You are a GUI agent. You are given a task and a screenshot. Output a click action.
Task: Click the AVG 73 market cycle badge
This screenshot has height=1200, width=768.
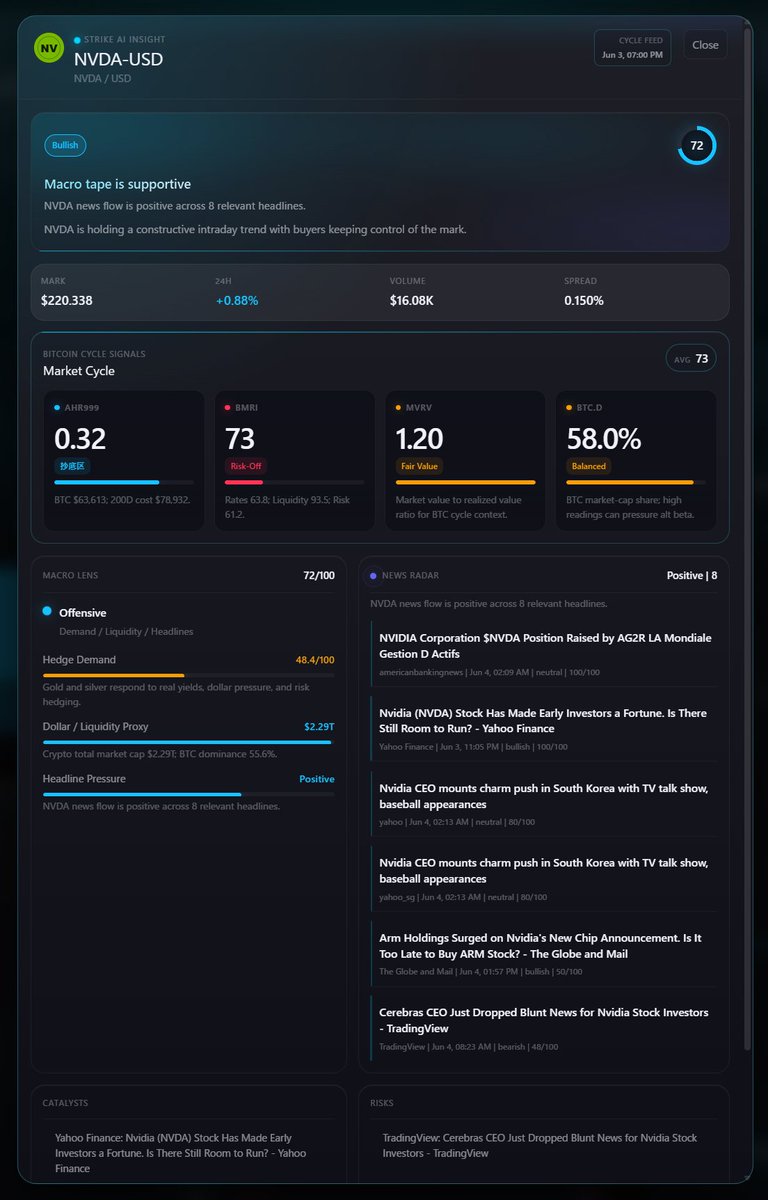coord(691,359)
